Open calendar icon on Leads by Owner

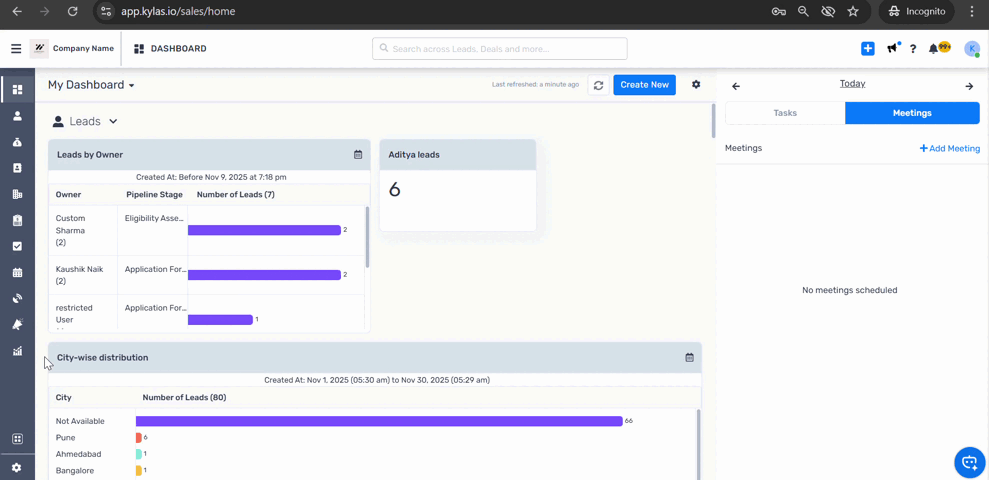coord(358,155)
